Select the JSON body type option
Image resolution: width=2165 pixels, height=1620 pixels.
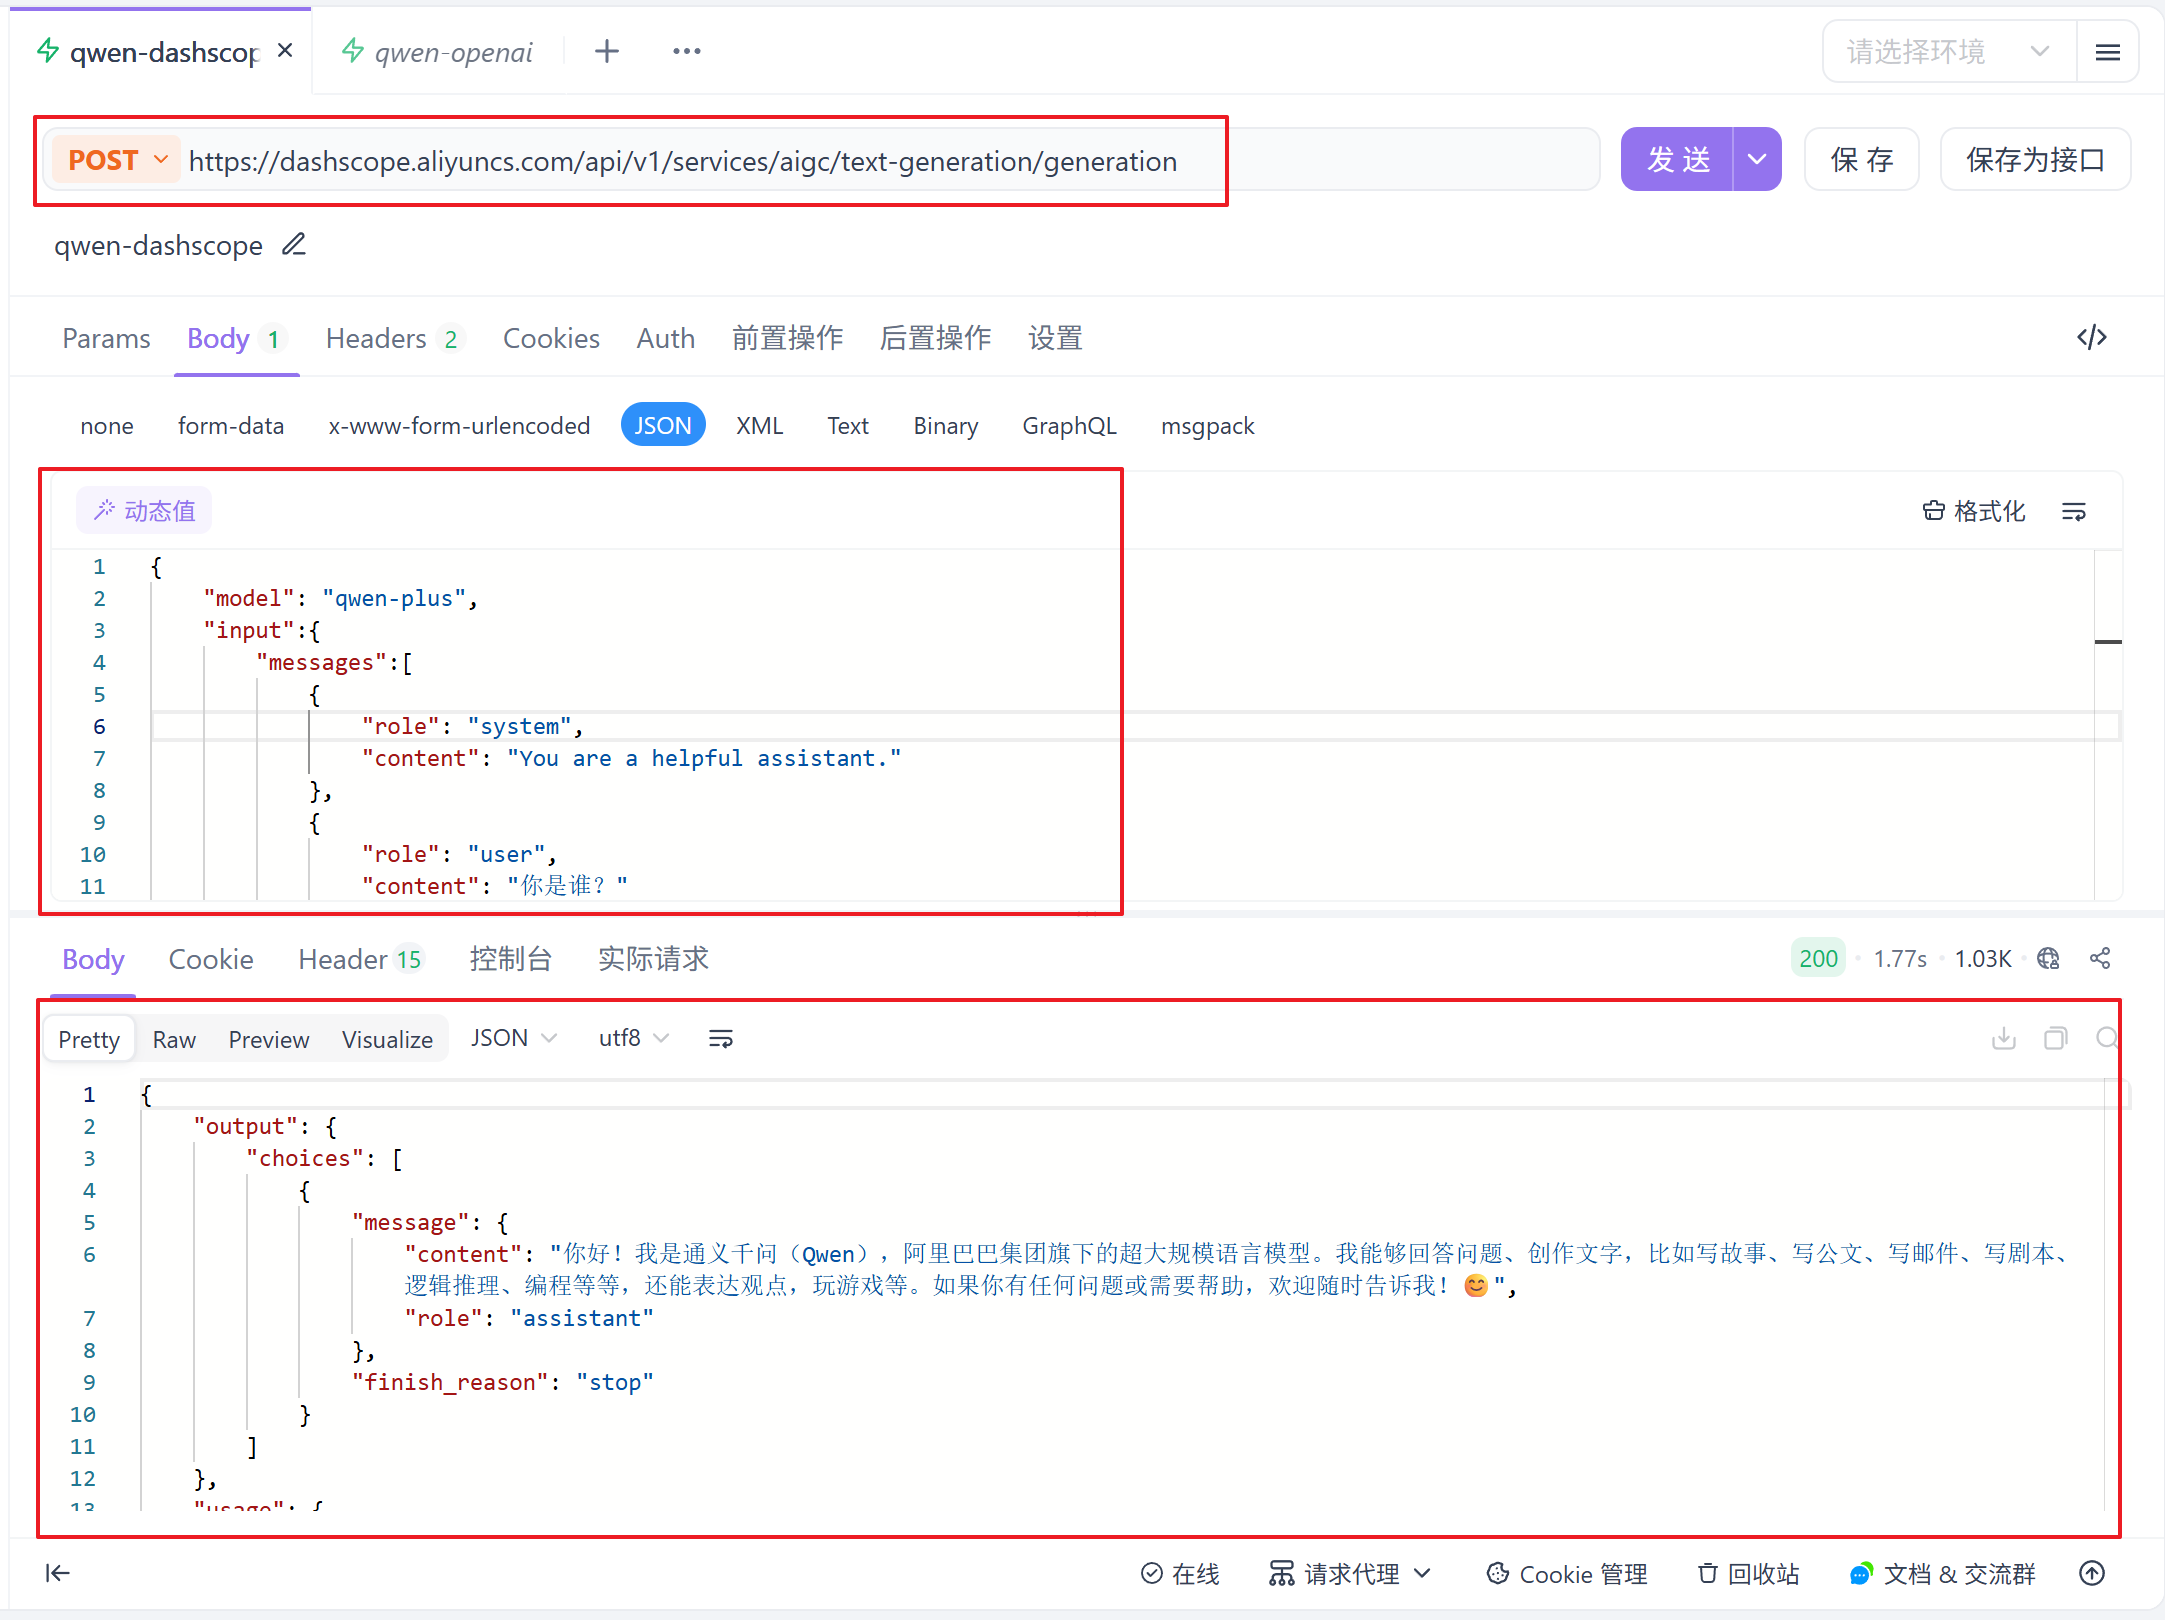tap(662, 426)
